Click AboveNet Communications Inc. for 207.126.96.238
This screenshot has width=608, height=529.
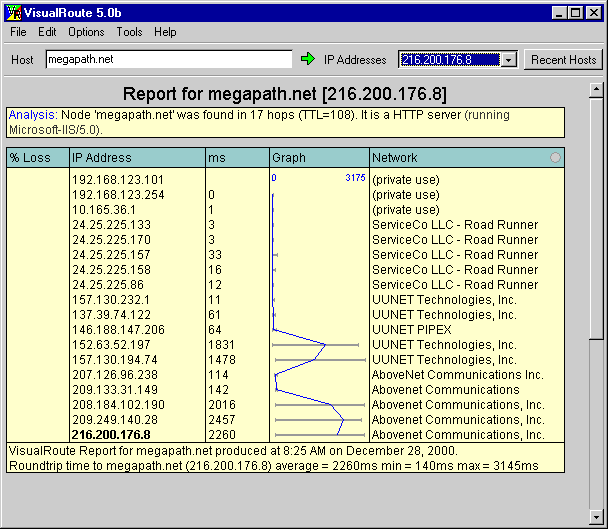[x=458, y=375]
